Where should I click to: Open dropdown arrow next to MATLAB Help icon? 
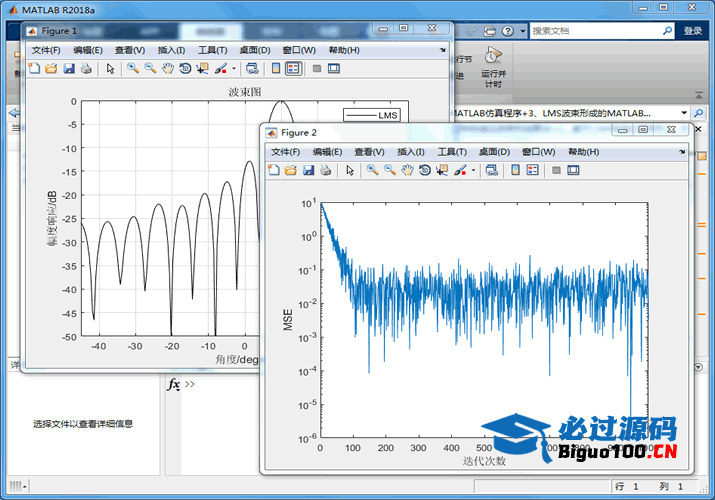[x=523, y=31]
